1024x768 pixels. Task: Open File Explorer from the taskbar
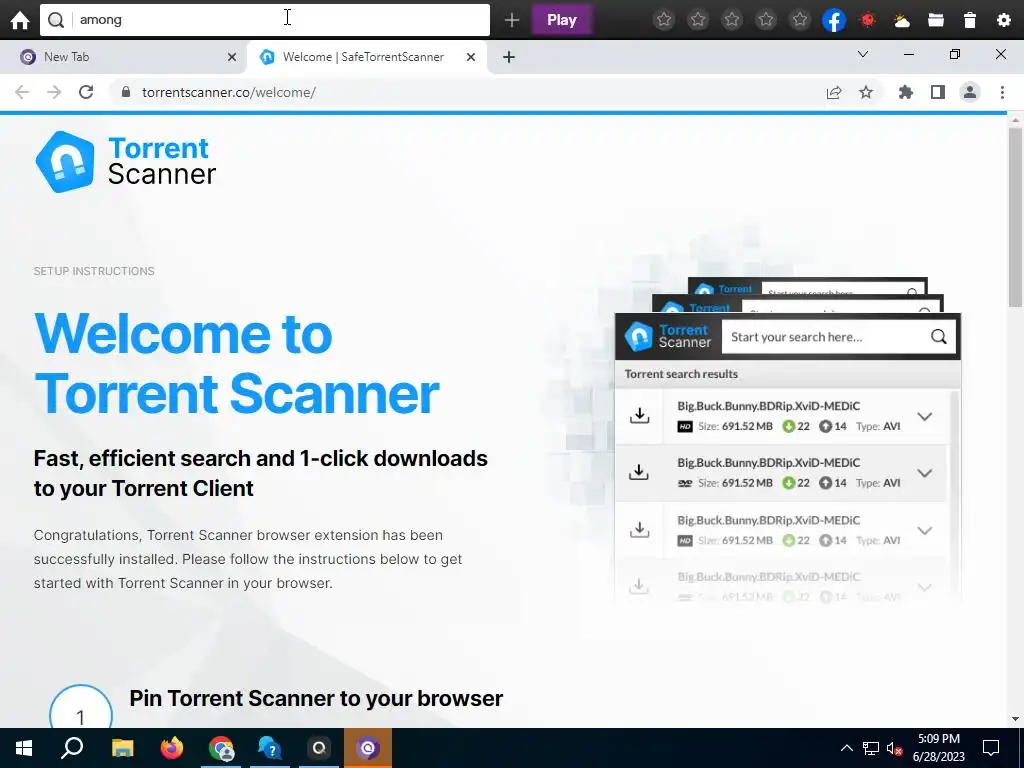point(122,748)
